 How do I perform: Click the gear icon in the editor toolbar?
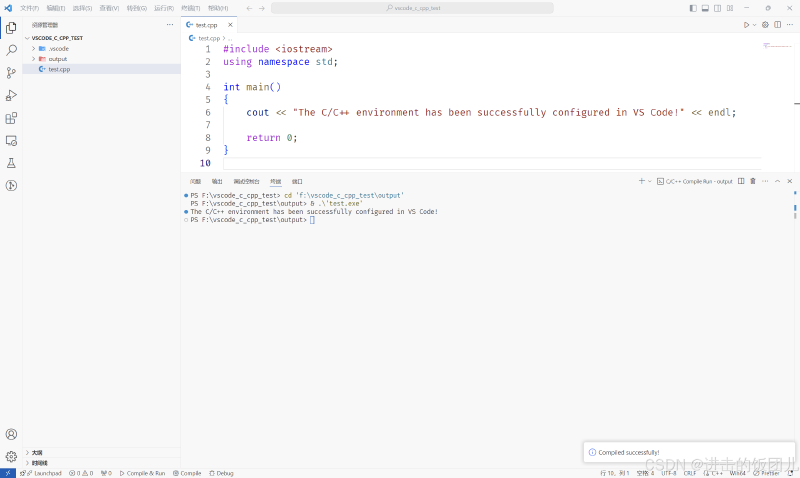click(765, 24)
